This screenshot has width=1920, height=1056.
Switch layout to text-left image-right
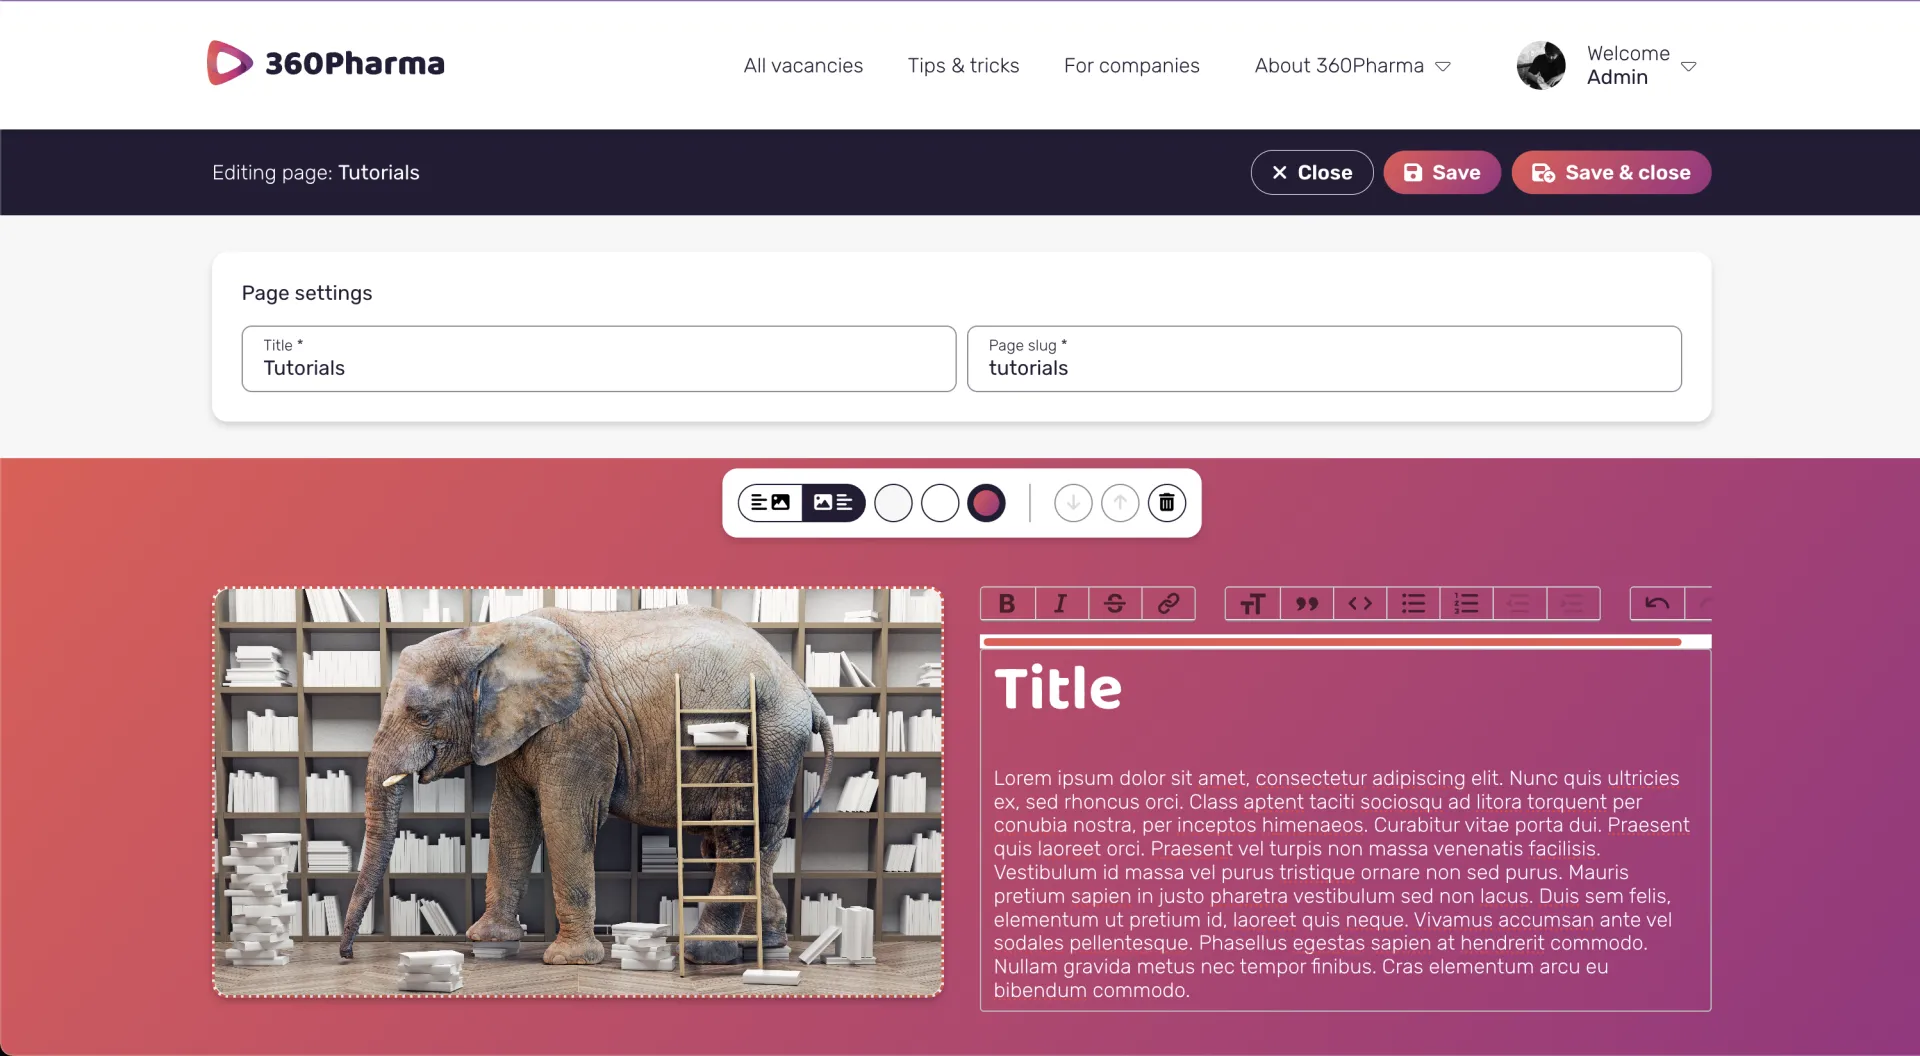click(x=770, y=503)
